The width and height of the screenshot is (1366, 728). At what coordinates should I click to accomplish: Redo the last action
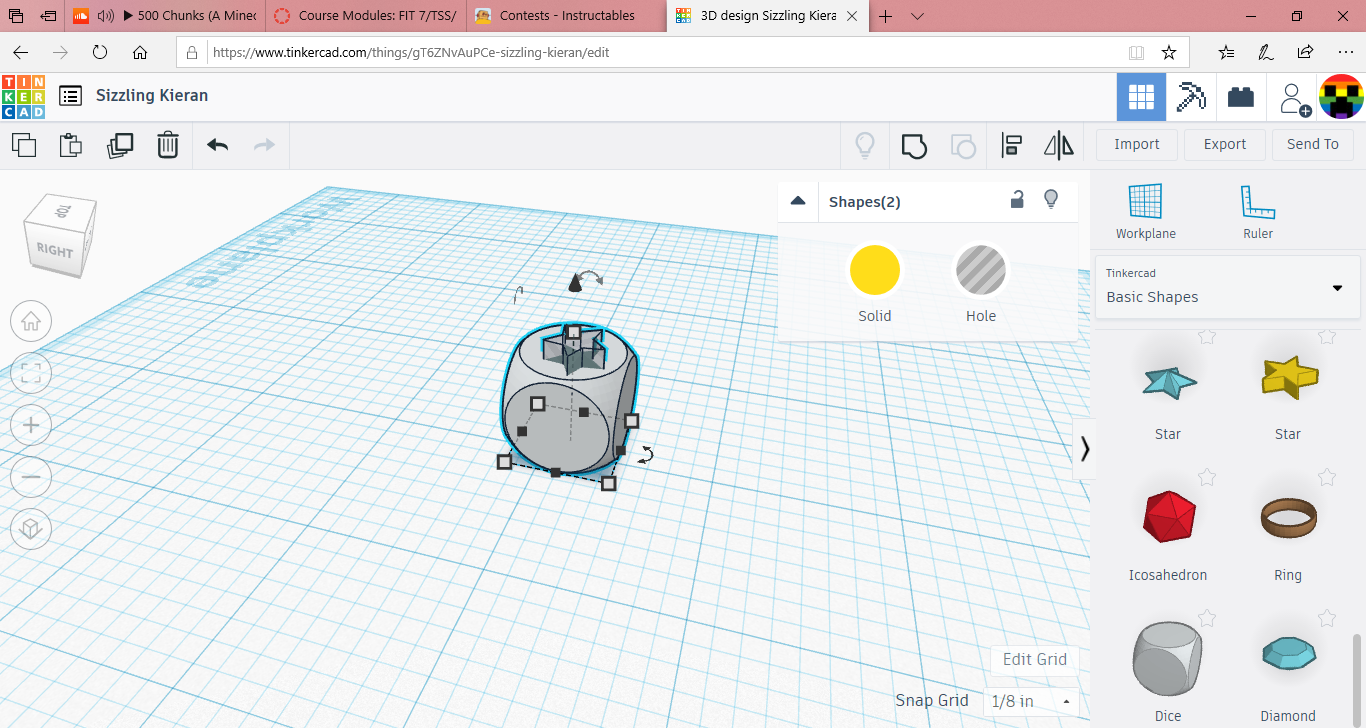tap(264, 145)
